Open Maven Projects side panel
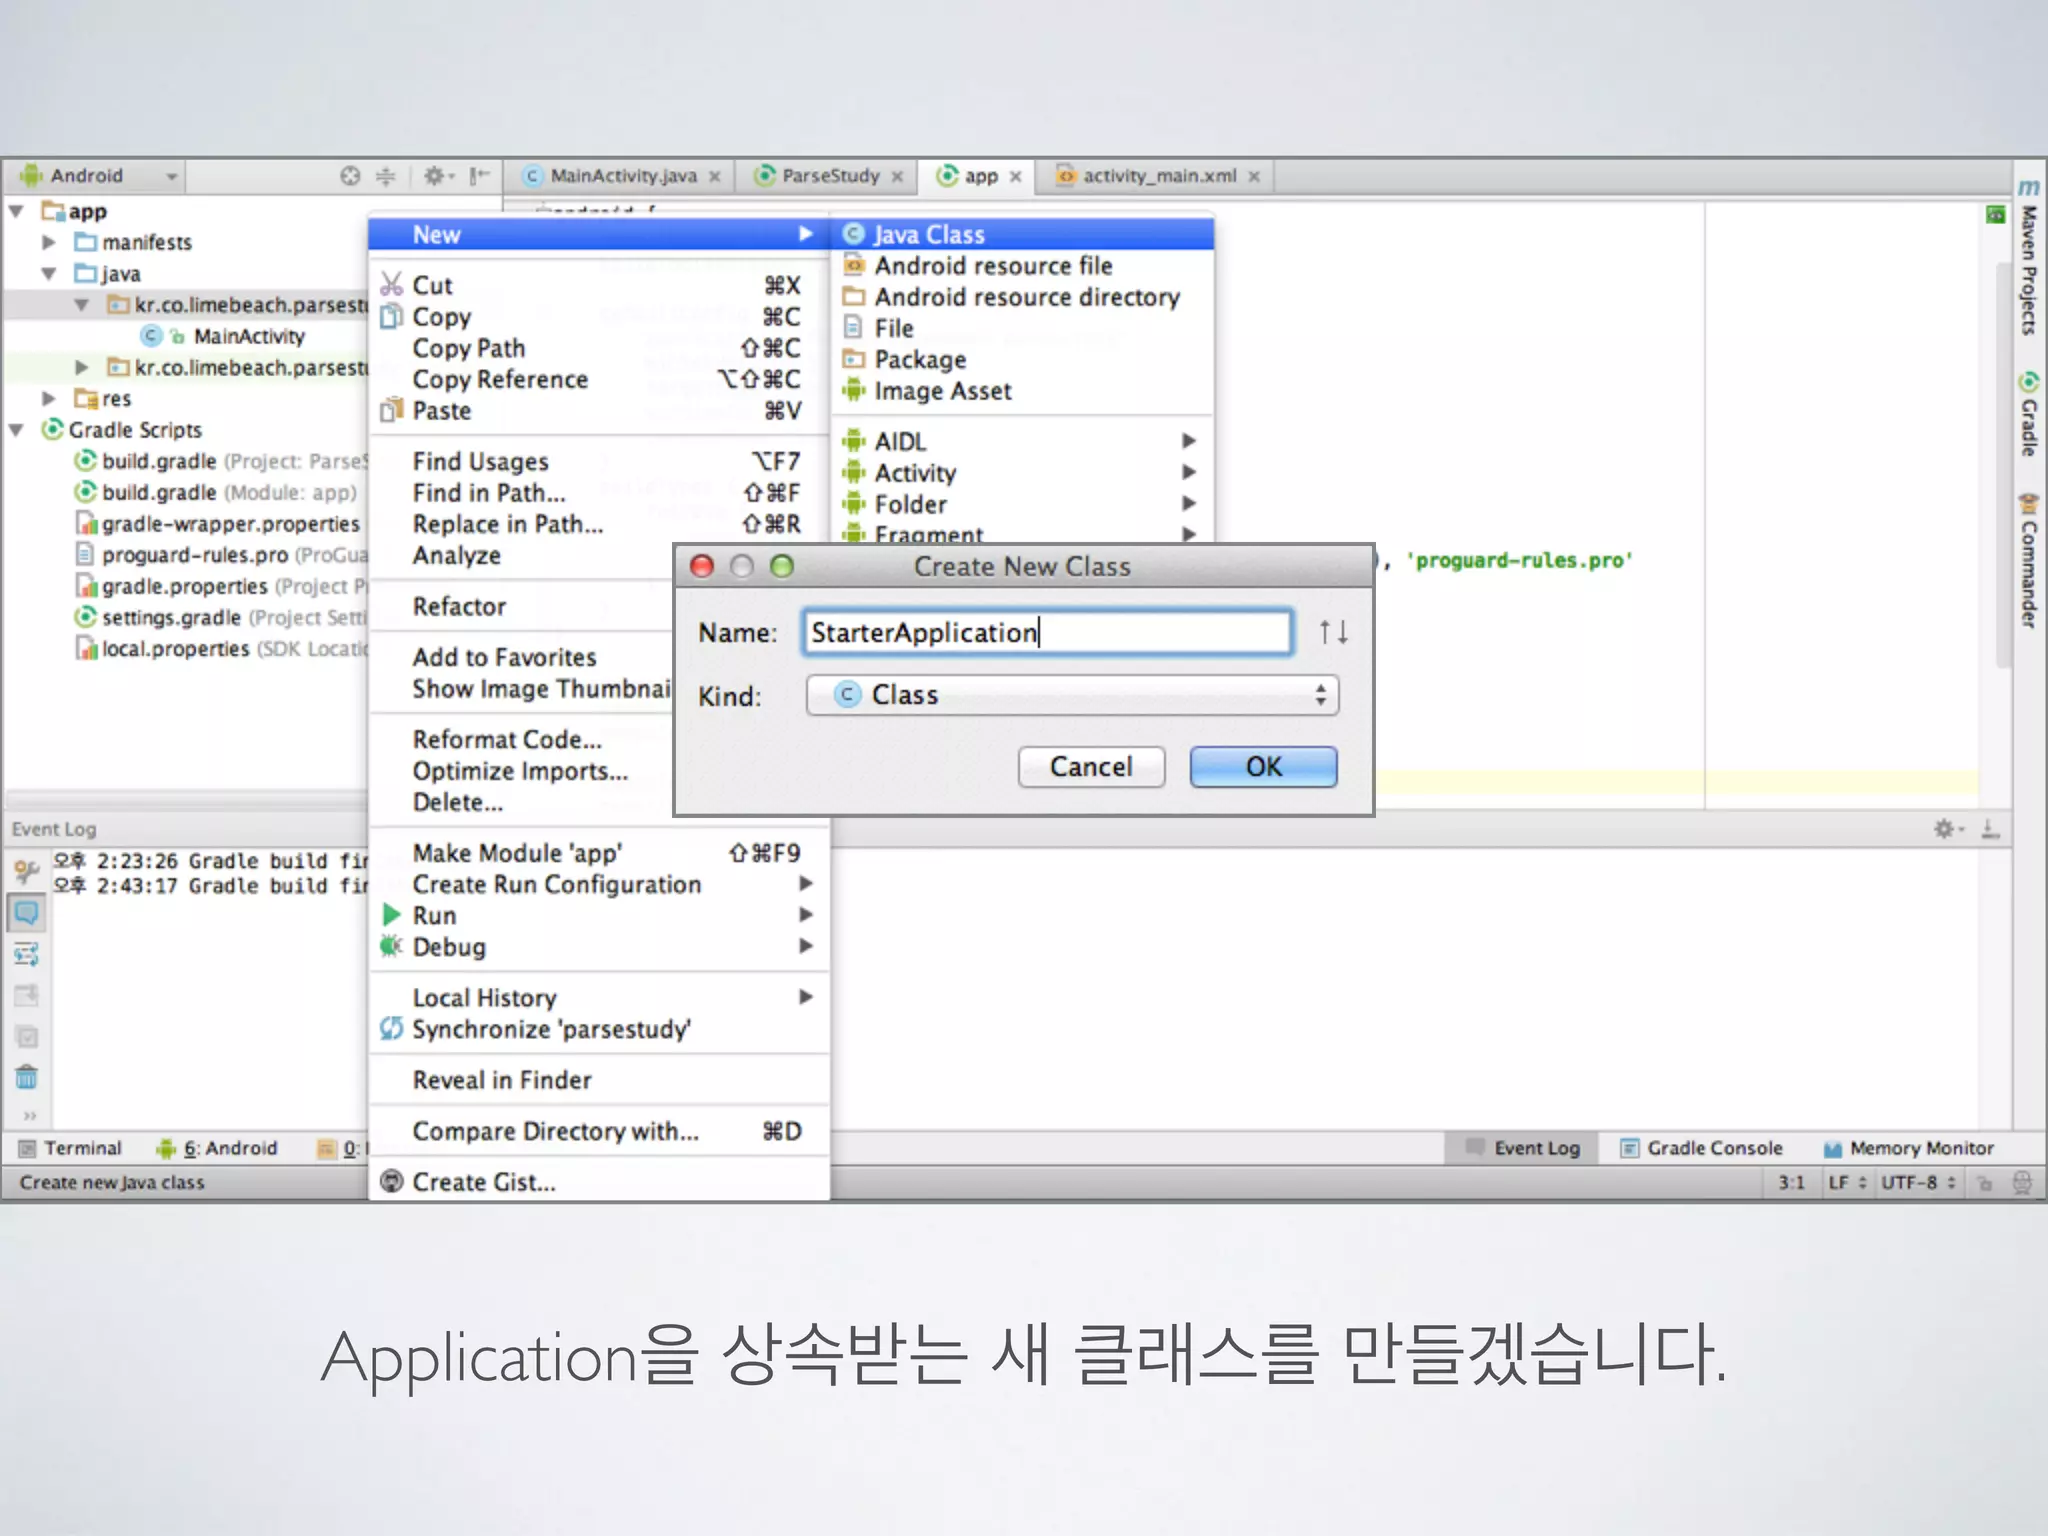The width and height of the screenshot is (2048, 1536). click(x=2029, y=259)
